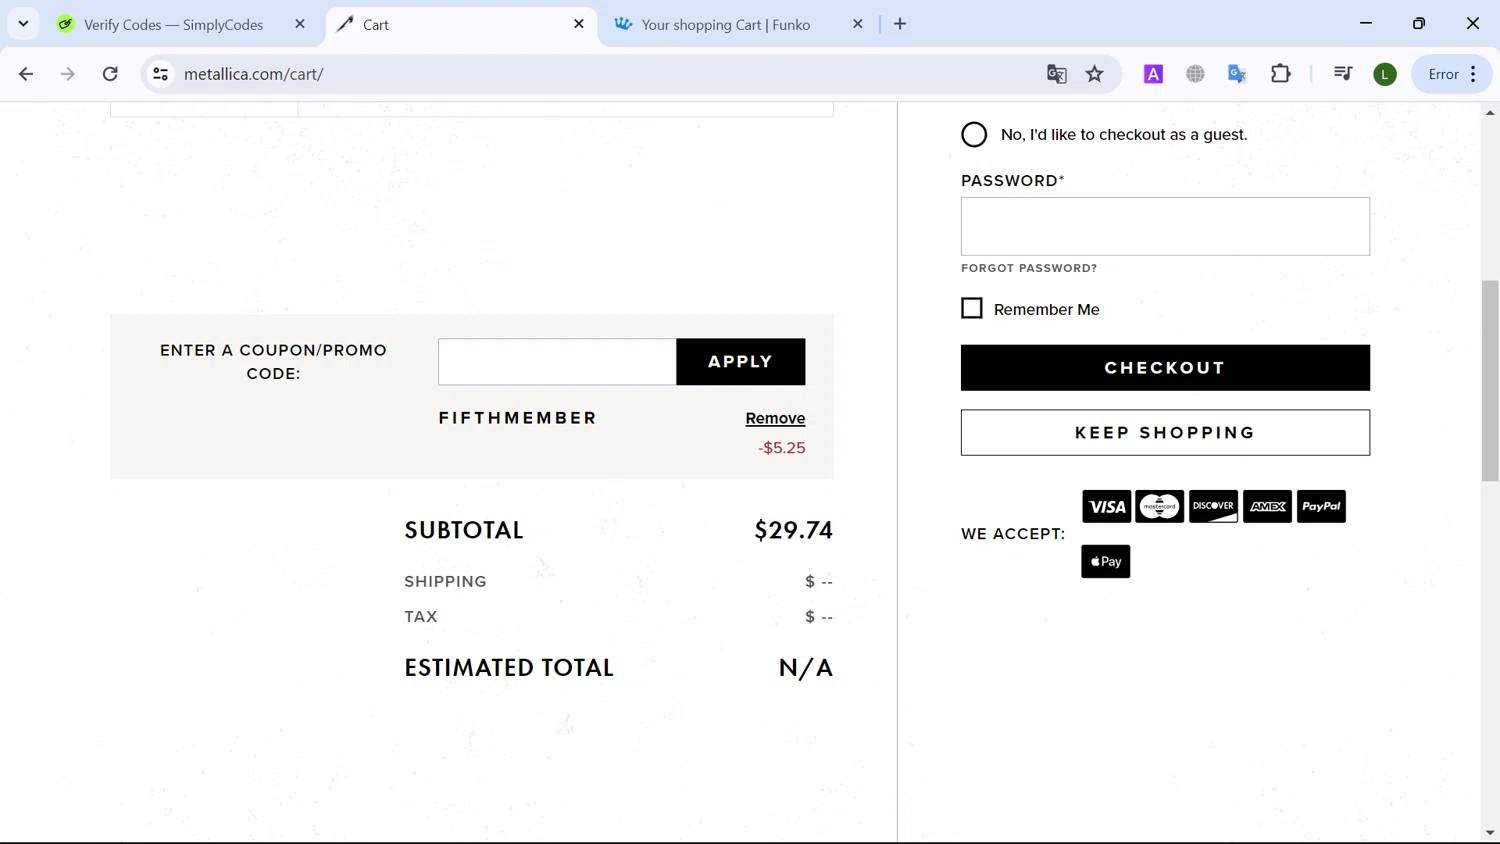Viewport: 1500px width, 844px height.
Task: Open site information icon in address bar
Action: [x=160, y=74]
